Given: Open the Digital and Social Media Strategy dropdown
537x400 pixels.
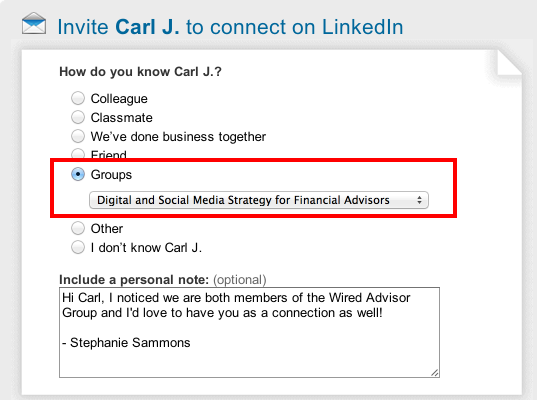Looking at the screenshot, I should point(259,200).
